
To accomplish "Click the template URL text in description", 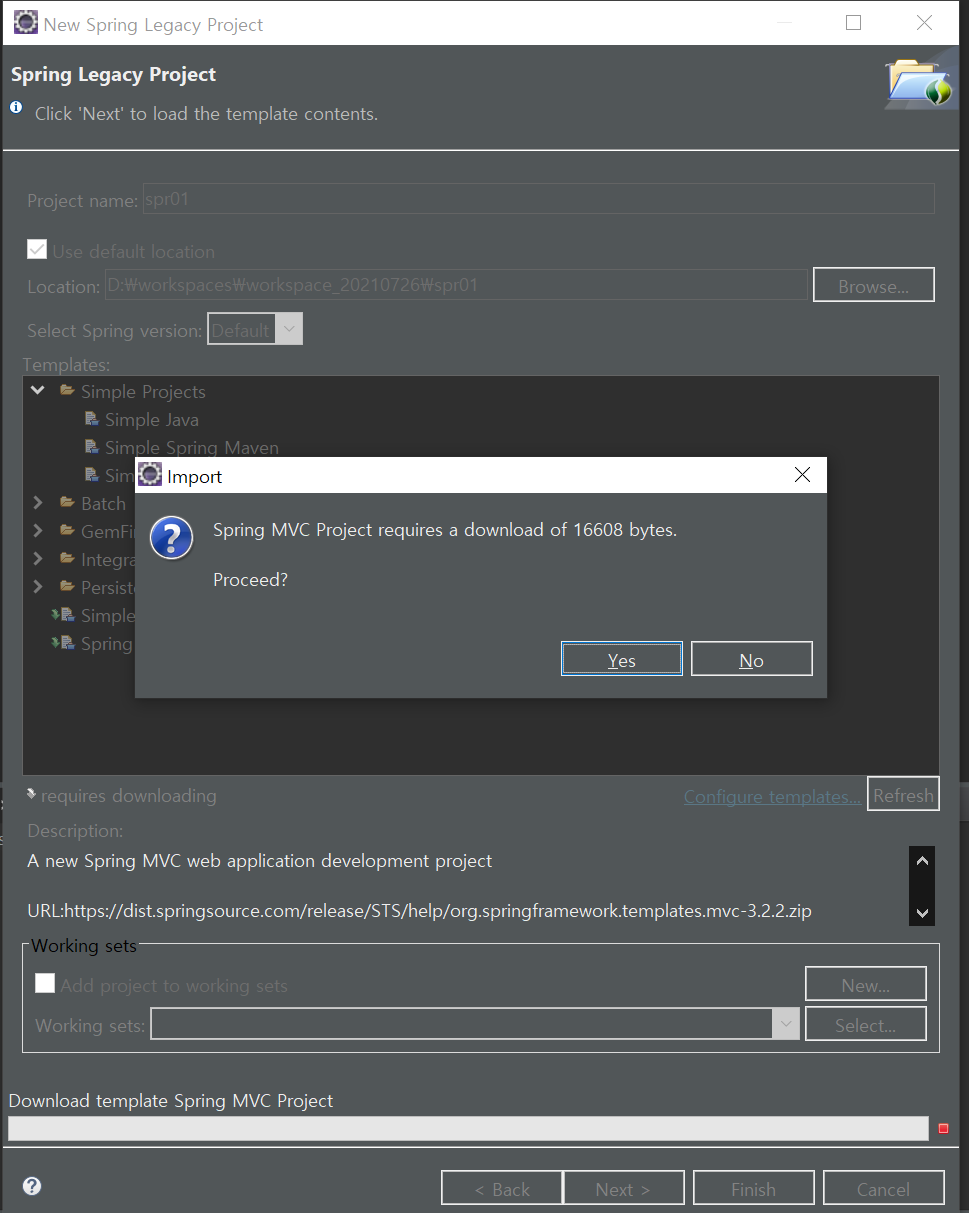I will [x=419, y=911].
